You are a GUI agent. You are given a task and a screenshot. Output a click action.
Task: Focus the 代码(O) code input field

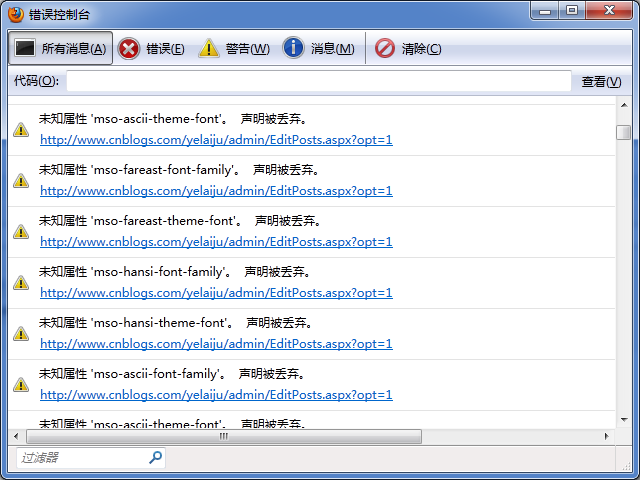click(x=318, y=81)
